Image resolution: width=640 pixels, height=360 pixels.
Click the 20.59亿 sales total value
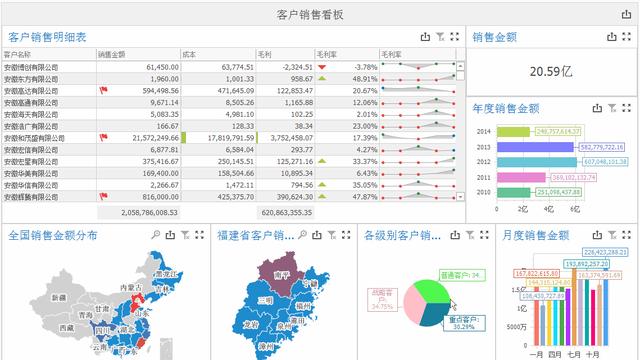551,71
